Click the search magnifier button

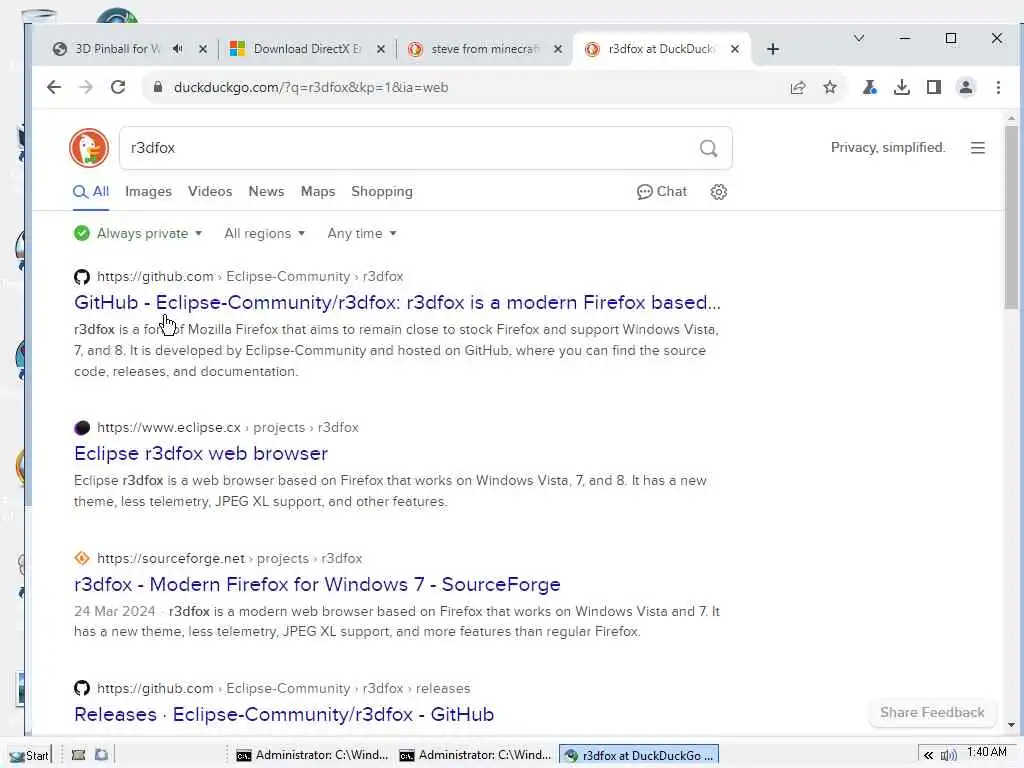pos(709,148)
